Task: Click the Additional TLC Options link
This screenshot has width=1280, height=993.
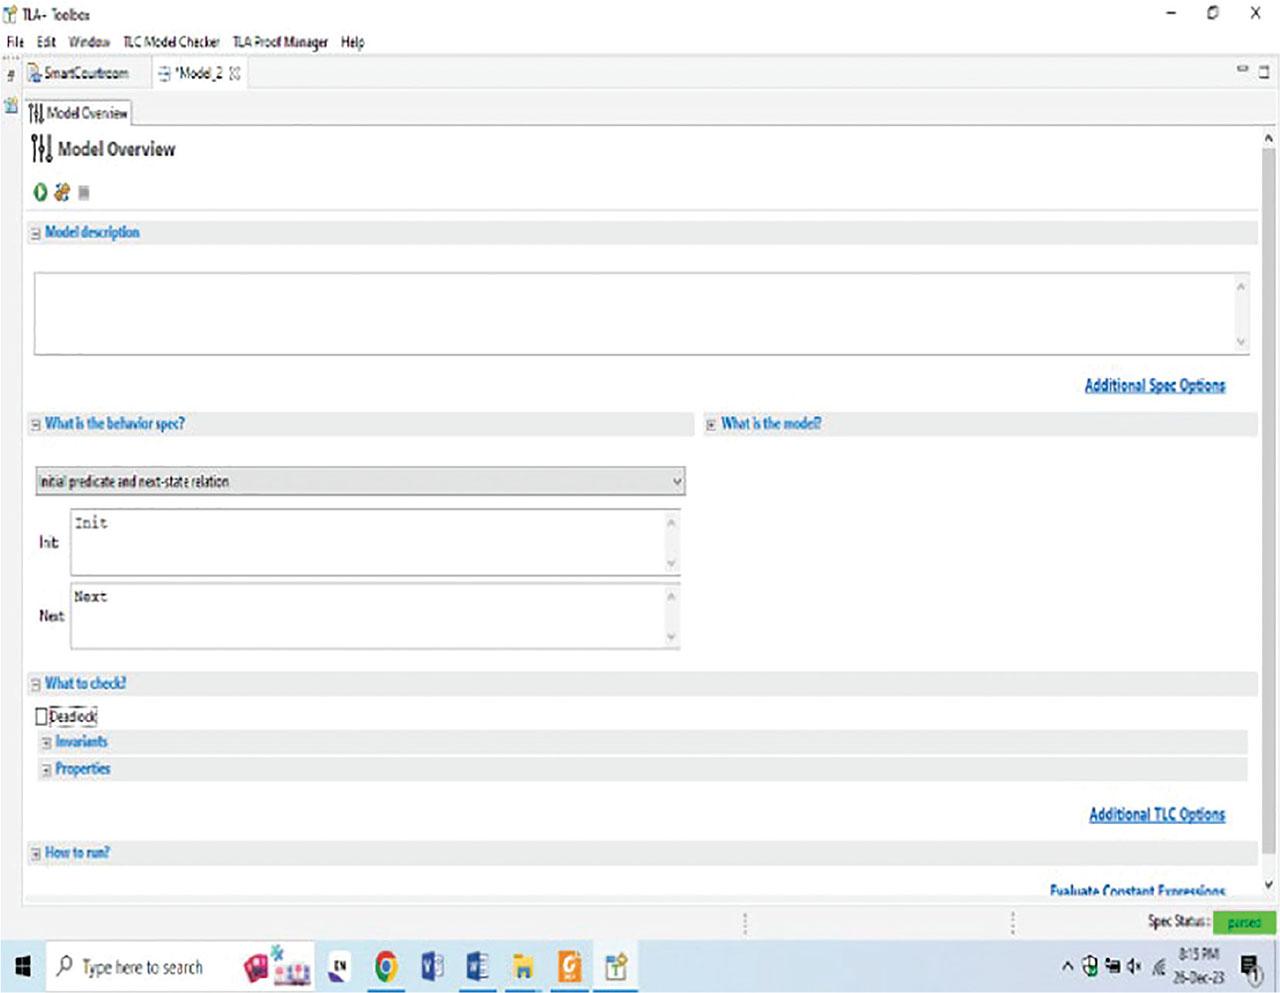Action: coord(1156,815)
